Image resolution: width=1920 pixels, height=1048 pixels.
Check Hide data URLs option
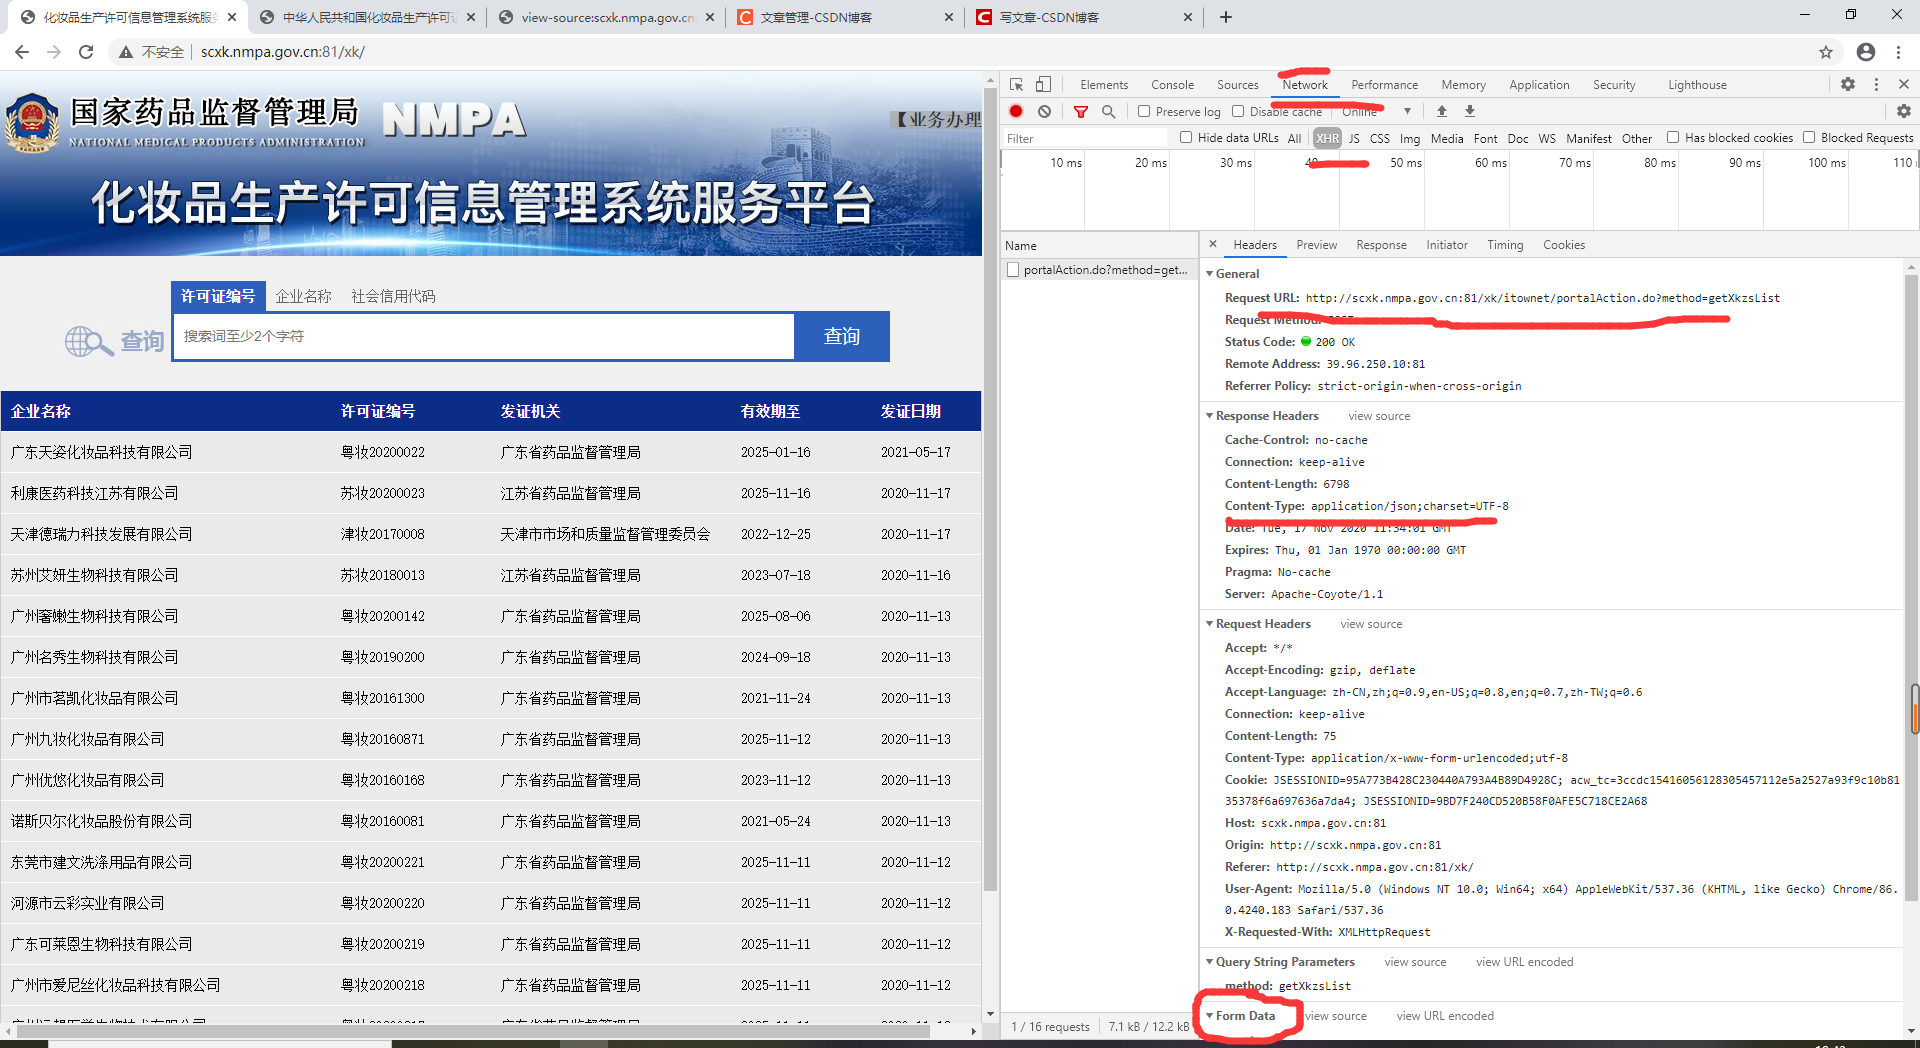point(1186,137)
